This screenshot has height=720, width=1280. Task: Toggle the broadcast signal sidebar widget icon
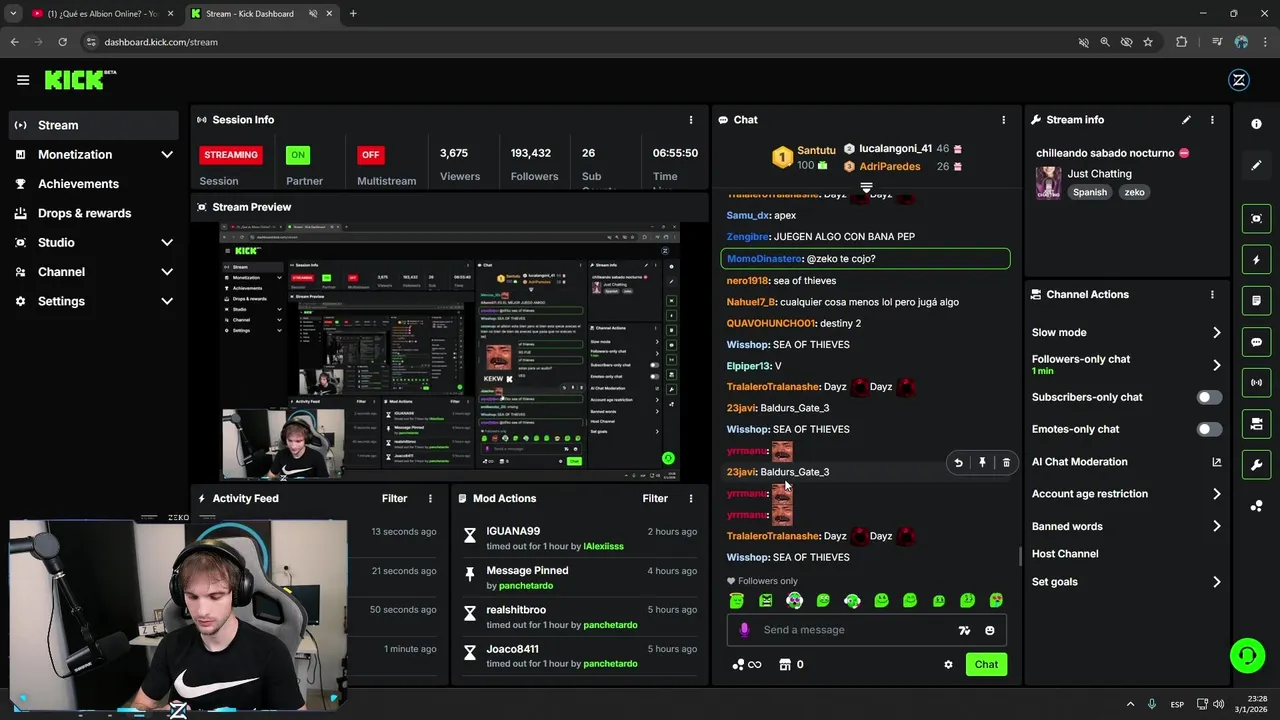[x=1256, y=383]
